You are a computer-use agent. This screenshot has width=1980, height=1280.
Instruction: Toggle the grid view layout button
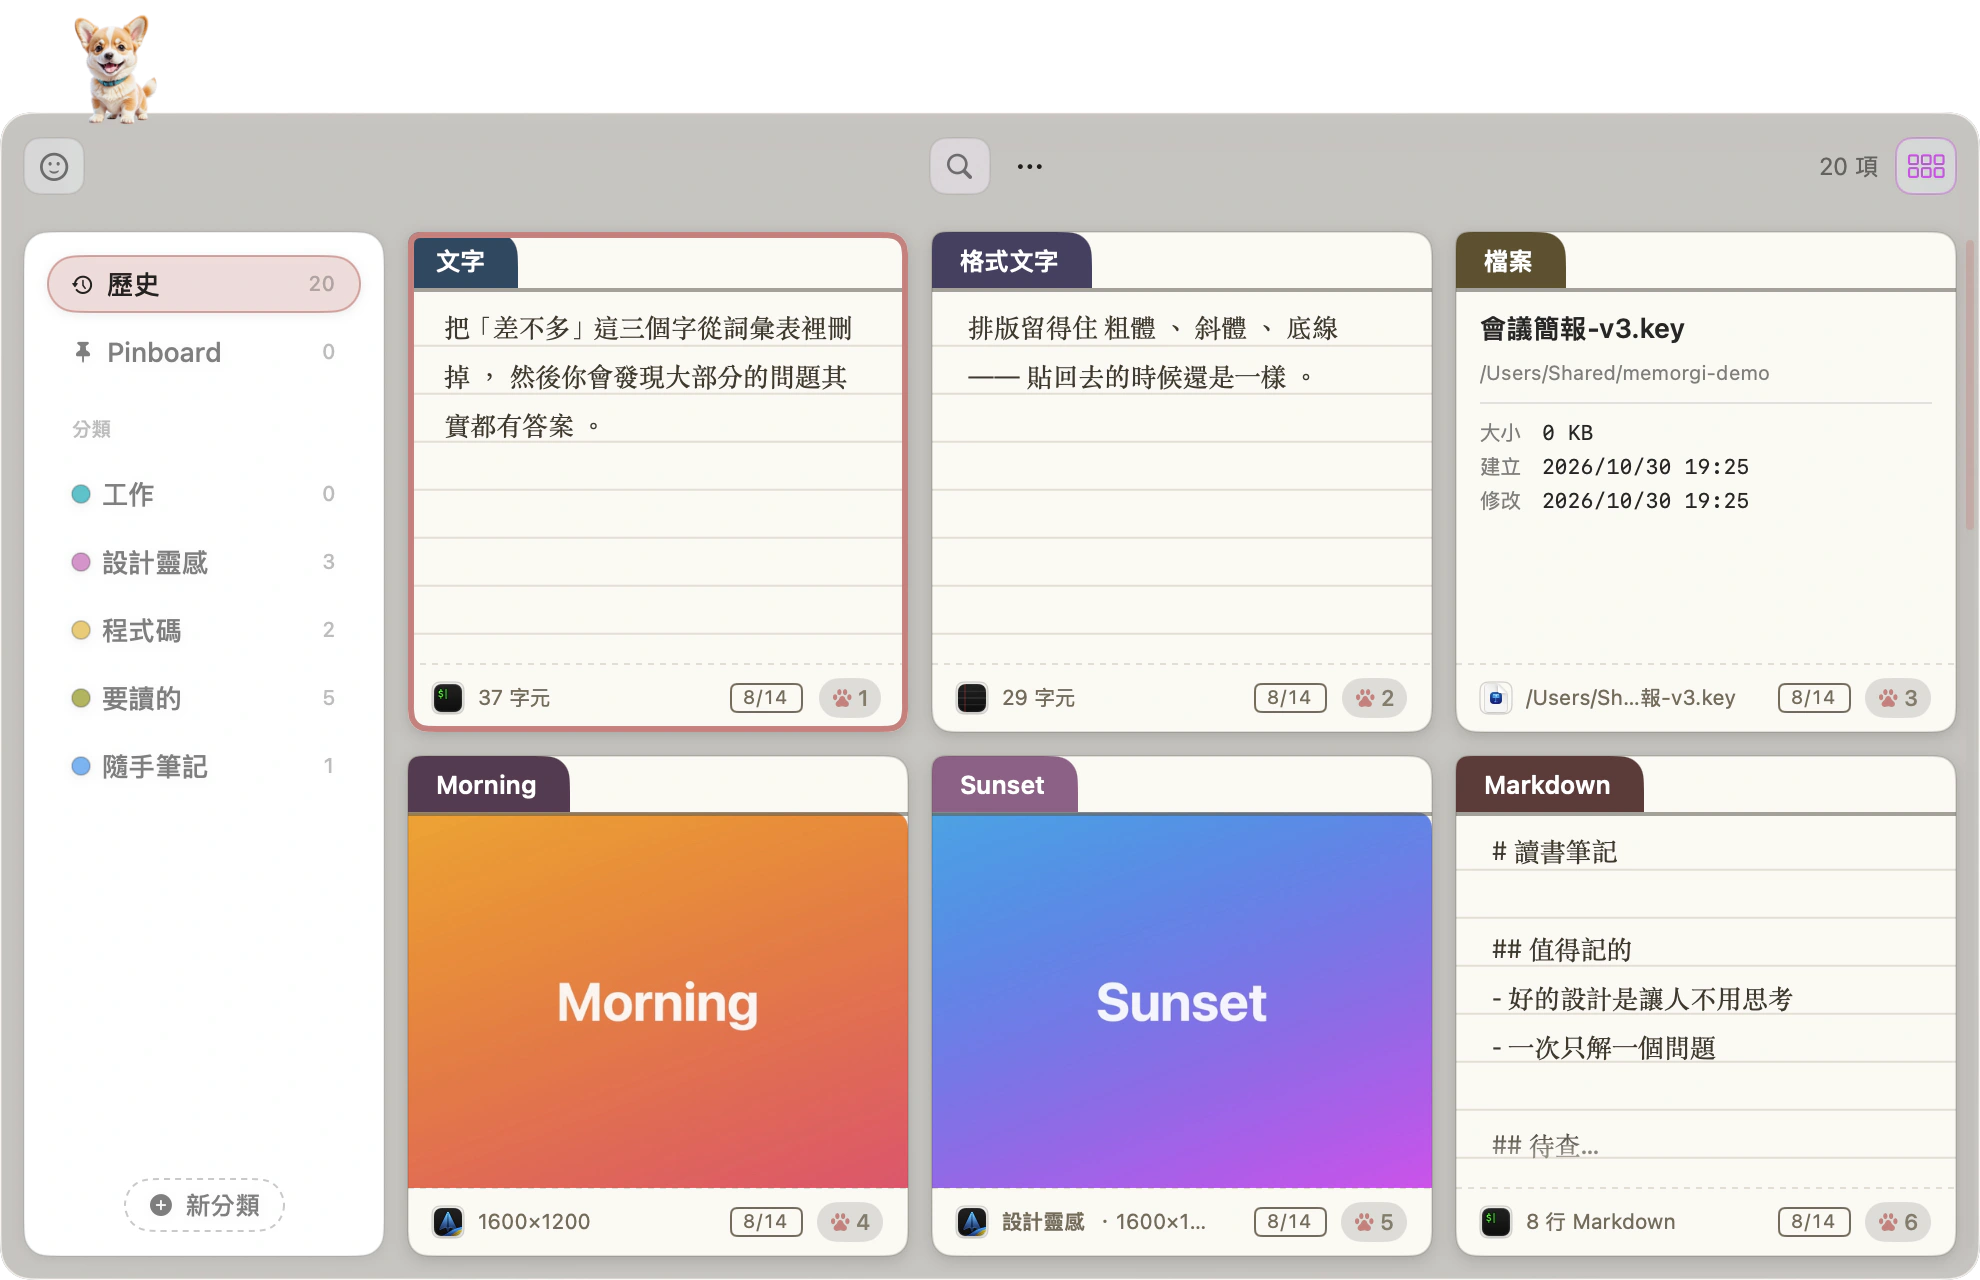coord(1925,166)
